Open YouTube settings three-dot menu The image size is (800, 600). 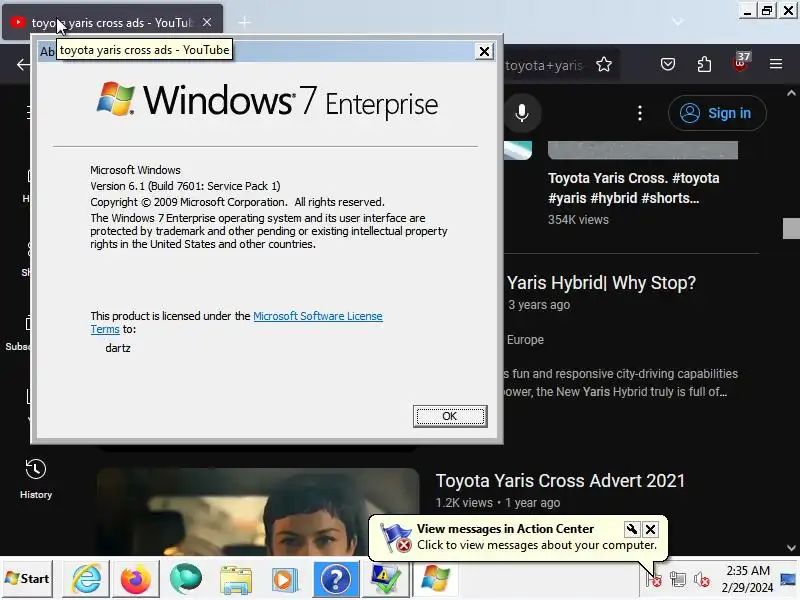(640, 113)
